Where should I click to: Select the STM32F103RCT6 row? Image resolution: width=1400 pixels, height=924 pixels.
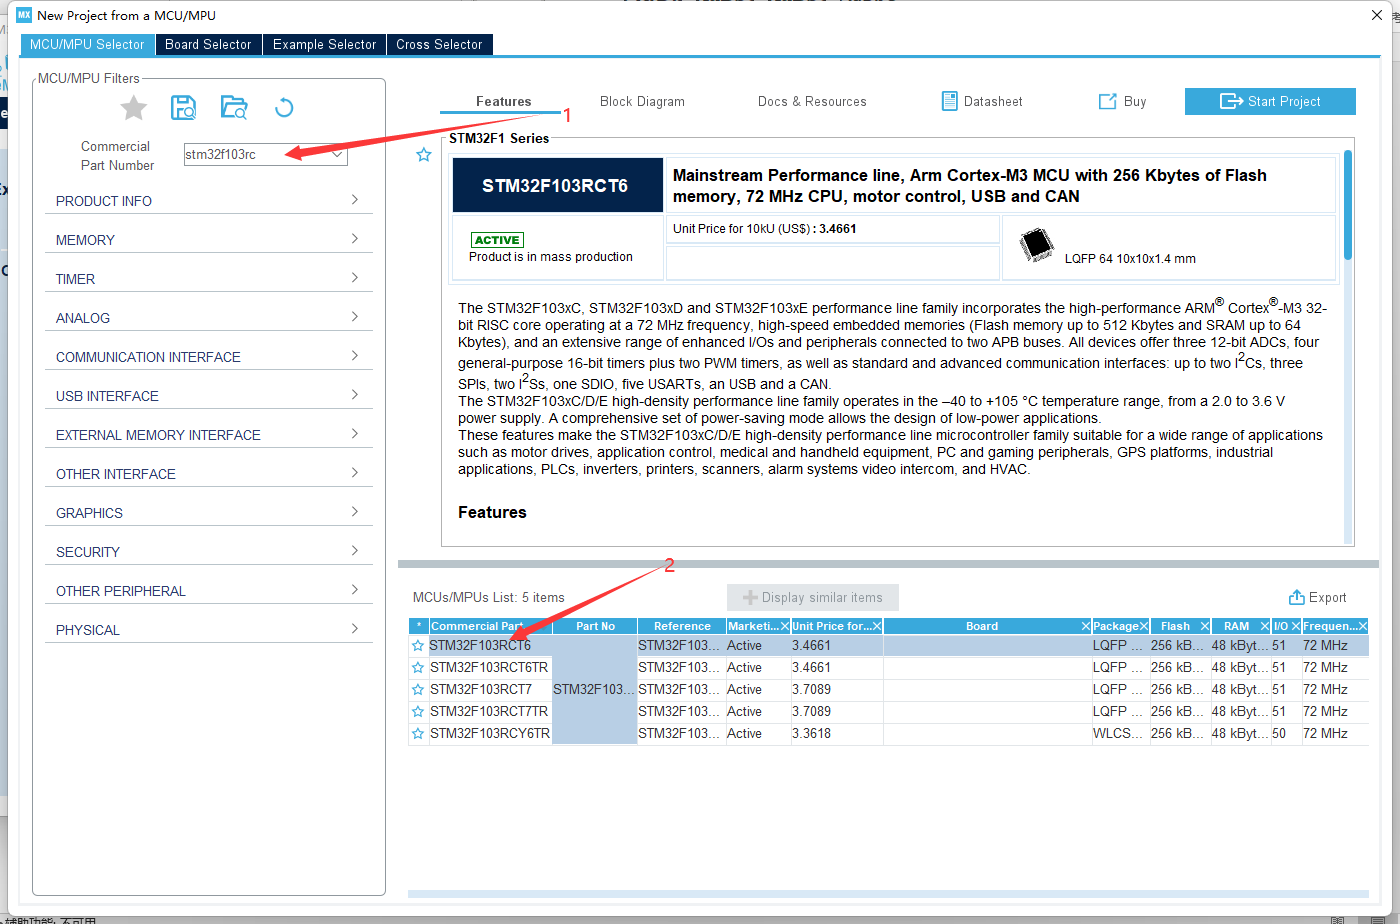tap(888, 646)
